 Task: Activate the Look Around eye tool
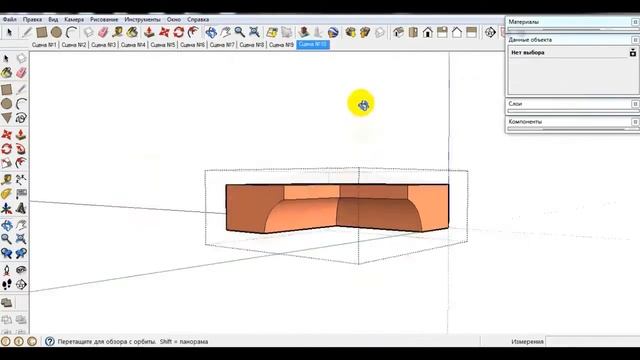click(x=21, y=270)
